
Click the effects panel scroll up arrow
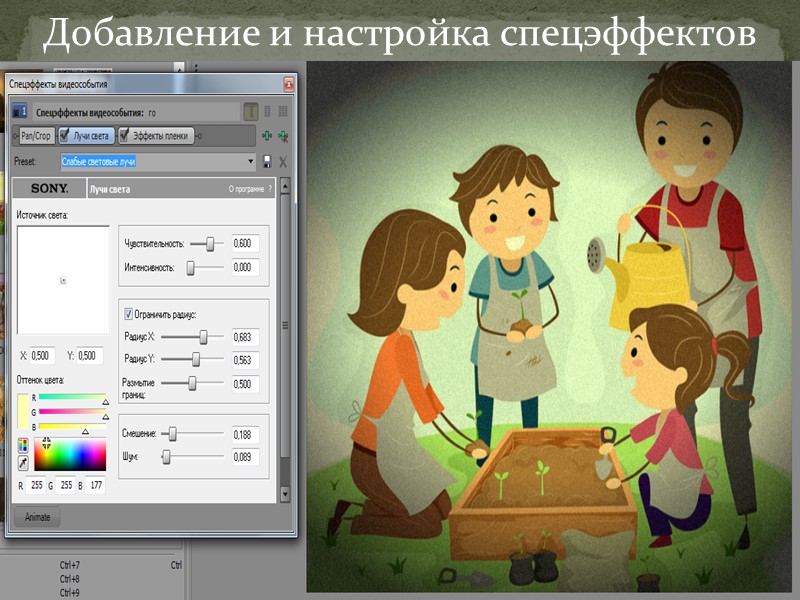click(x=285, y=186)
